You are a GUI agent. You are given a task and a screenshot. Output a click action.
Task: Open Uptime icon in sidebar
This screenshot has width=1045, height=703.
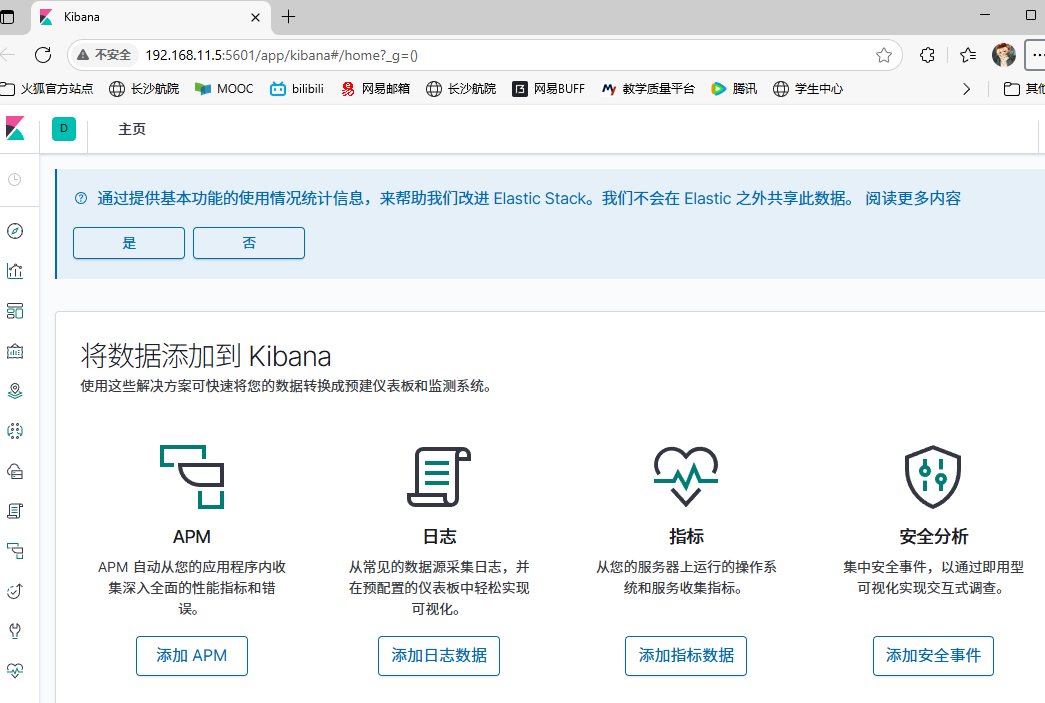click(15, 591)
